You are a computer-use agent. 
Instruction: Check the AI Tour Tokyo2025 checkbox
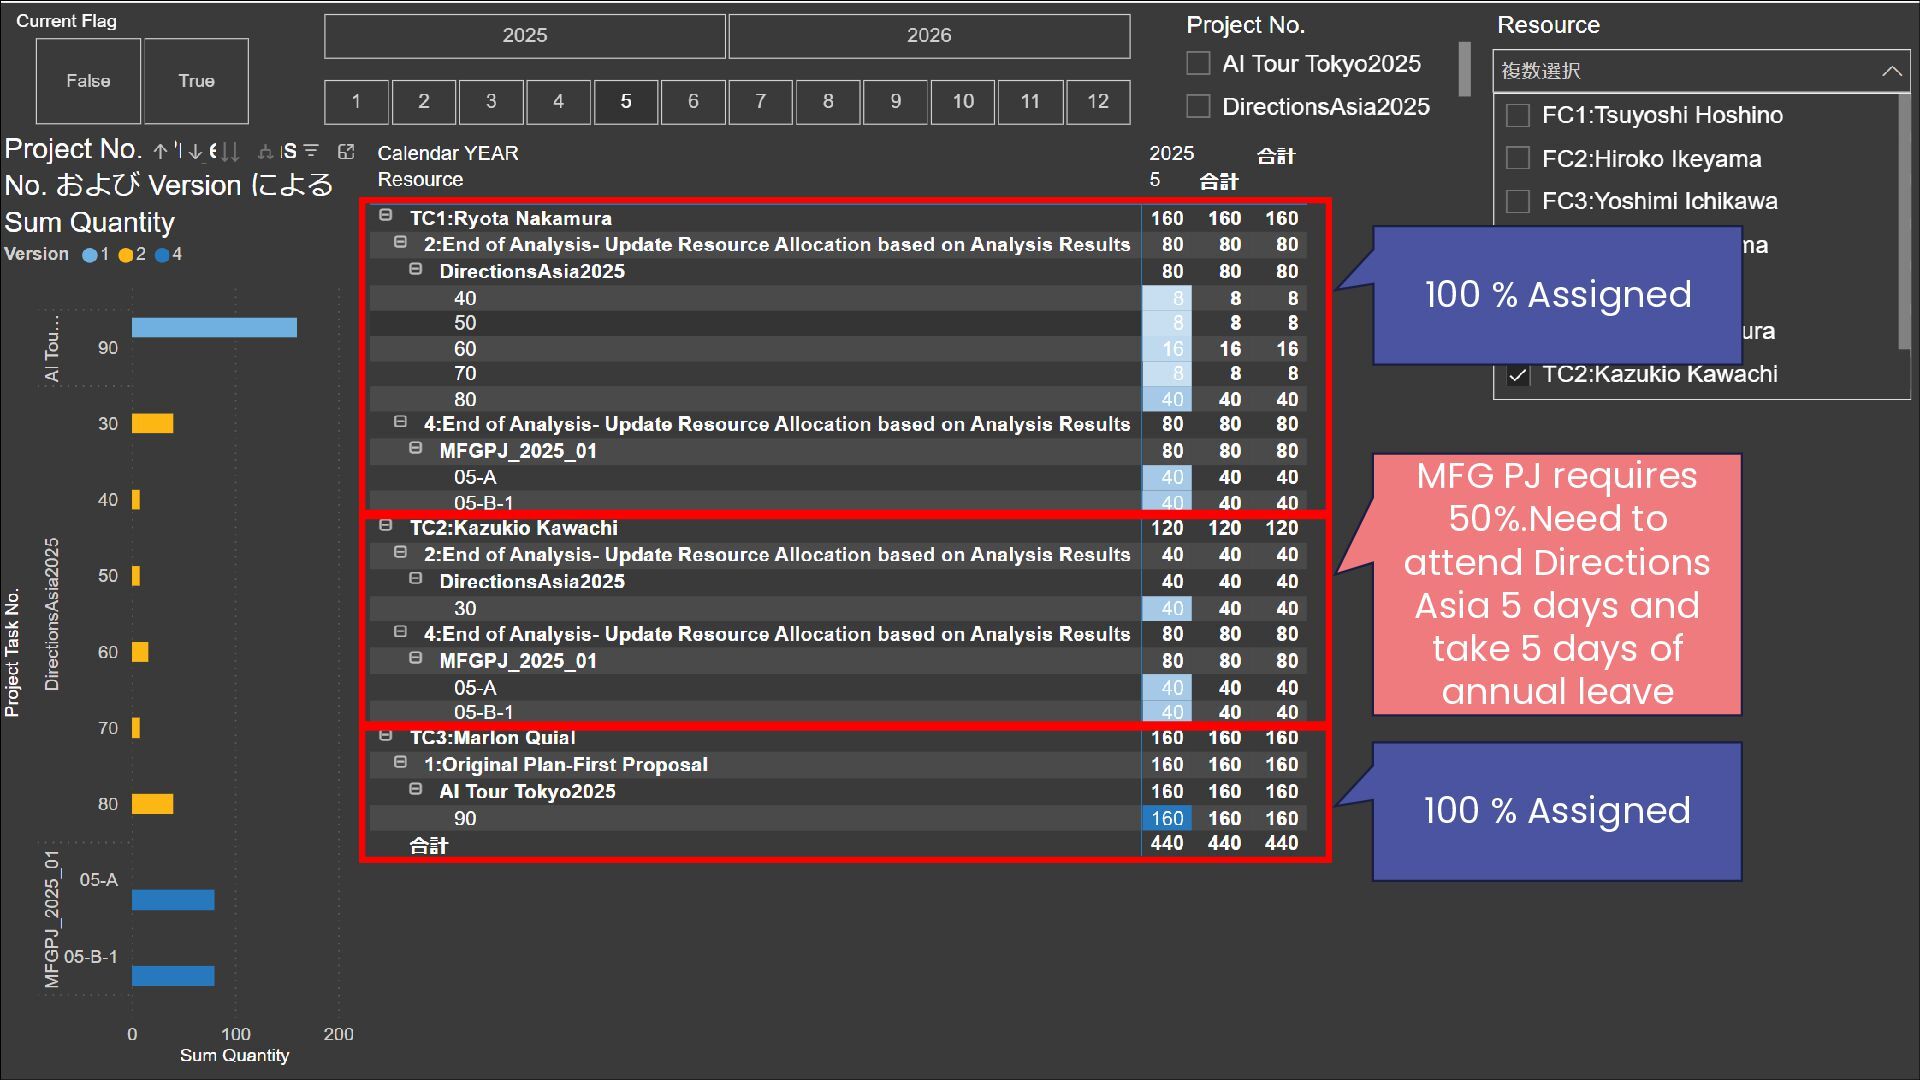click(1198, 64)
